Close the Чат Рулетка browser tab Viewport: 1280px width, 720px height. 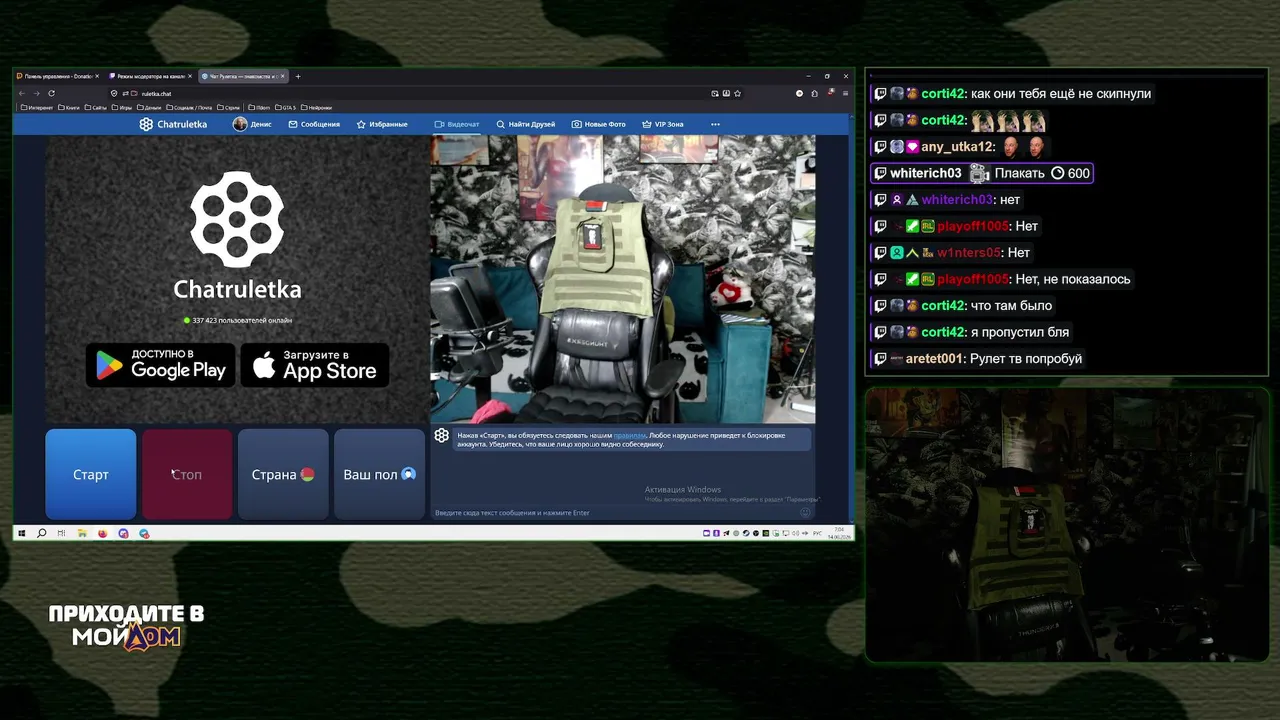coord(283,76)
